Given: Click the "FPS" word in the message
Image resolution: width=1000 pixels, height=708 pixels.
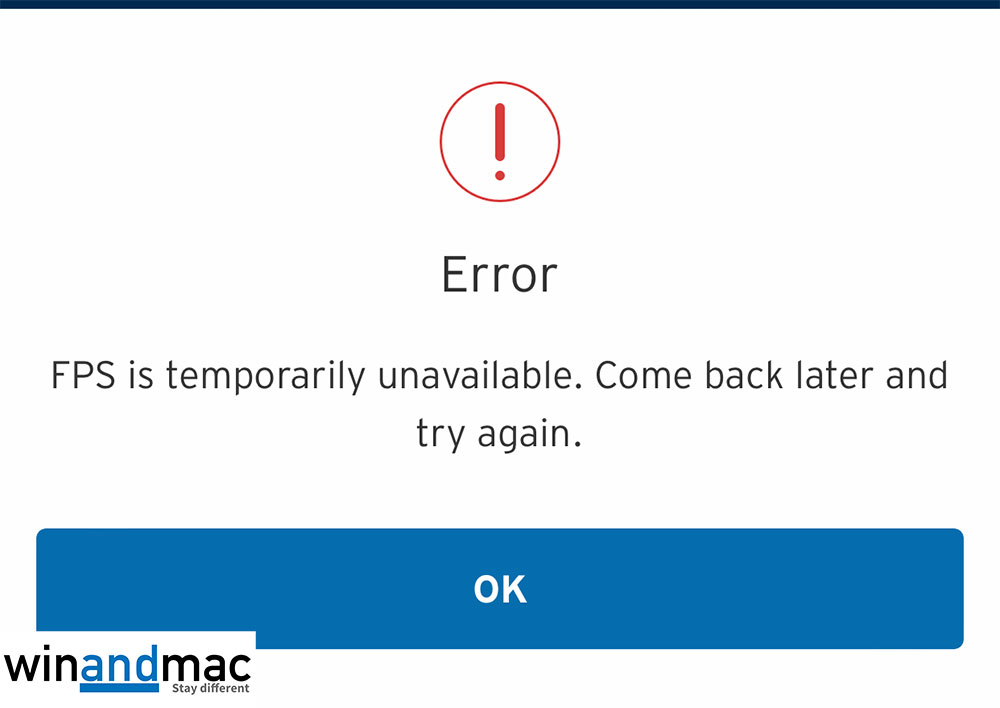Looking at the screenshot, I should 84,375.
